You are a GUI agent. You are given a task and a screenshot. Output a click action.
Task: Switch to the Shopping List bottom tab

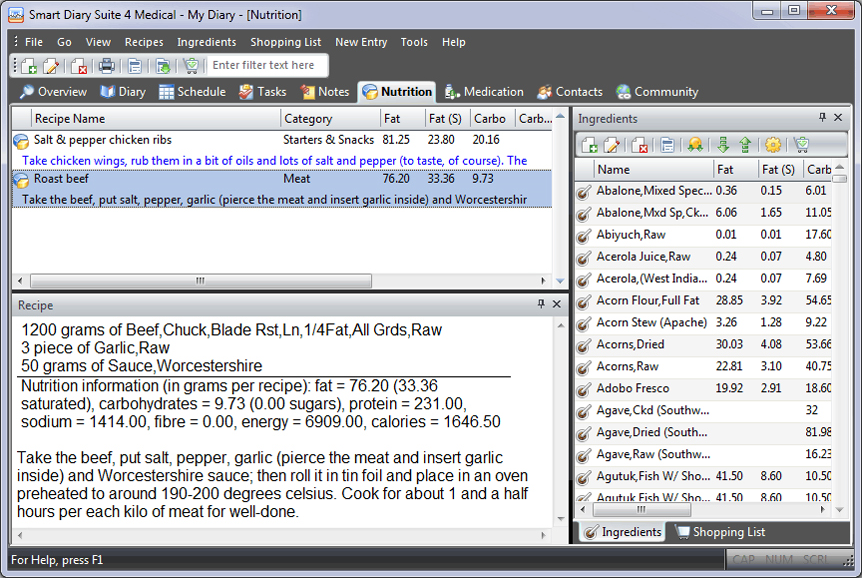[720, 532]
